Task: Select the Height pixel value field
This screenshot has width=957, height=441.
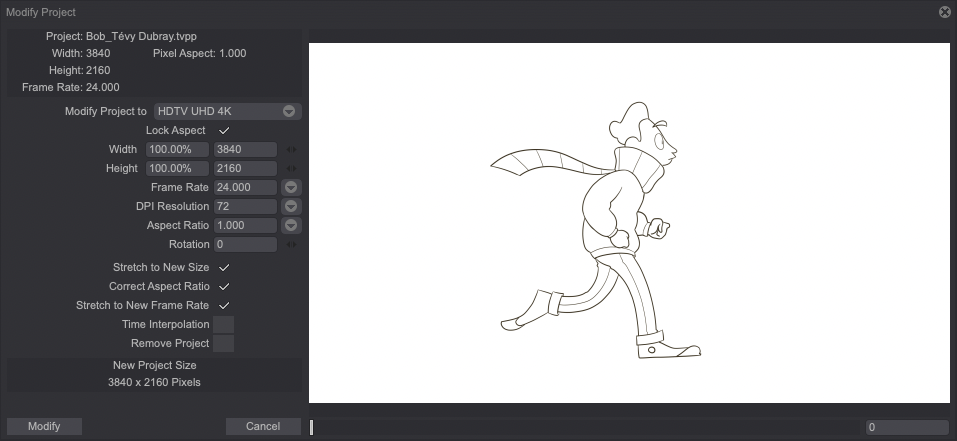Action: 244,168
